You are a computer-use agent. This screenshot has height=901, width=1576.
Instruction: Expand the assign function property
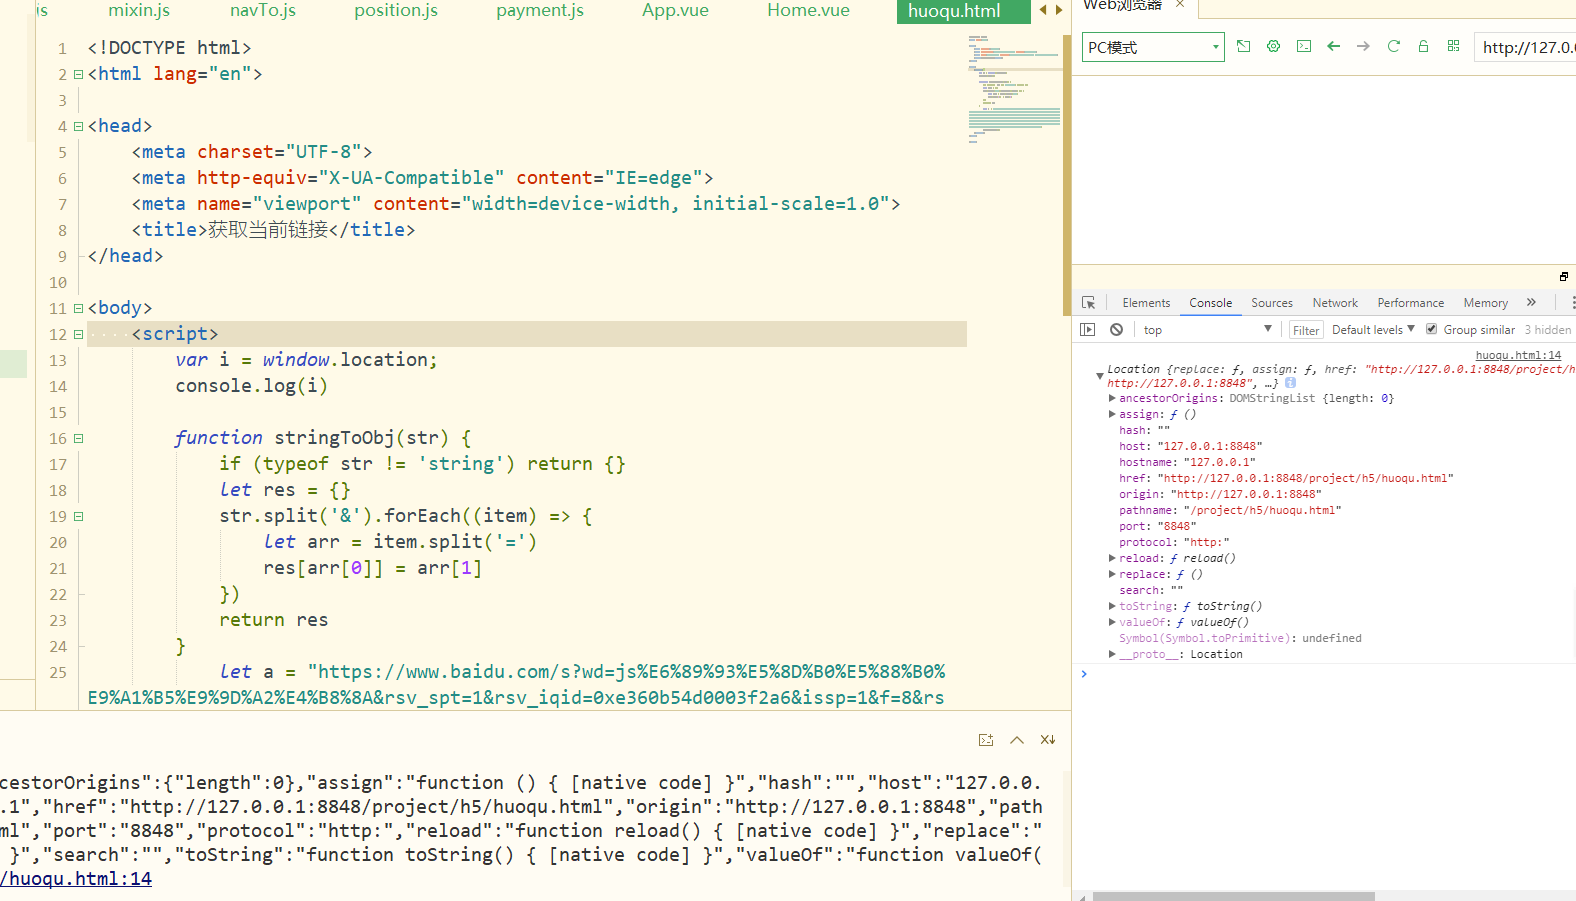(x=1112, y=414)
